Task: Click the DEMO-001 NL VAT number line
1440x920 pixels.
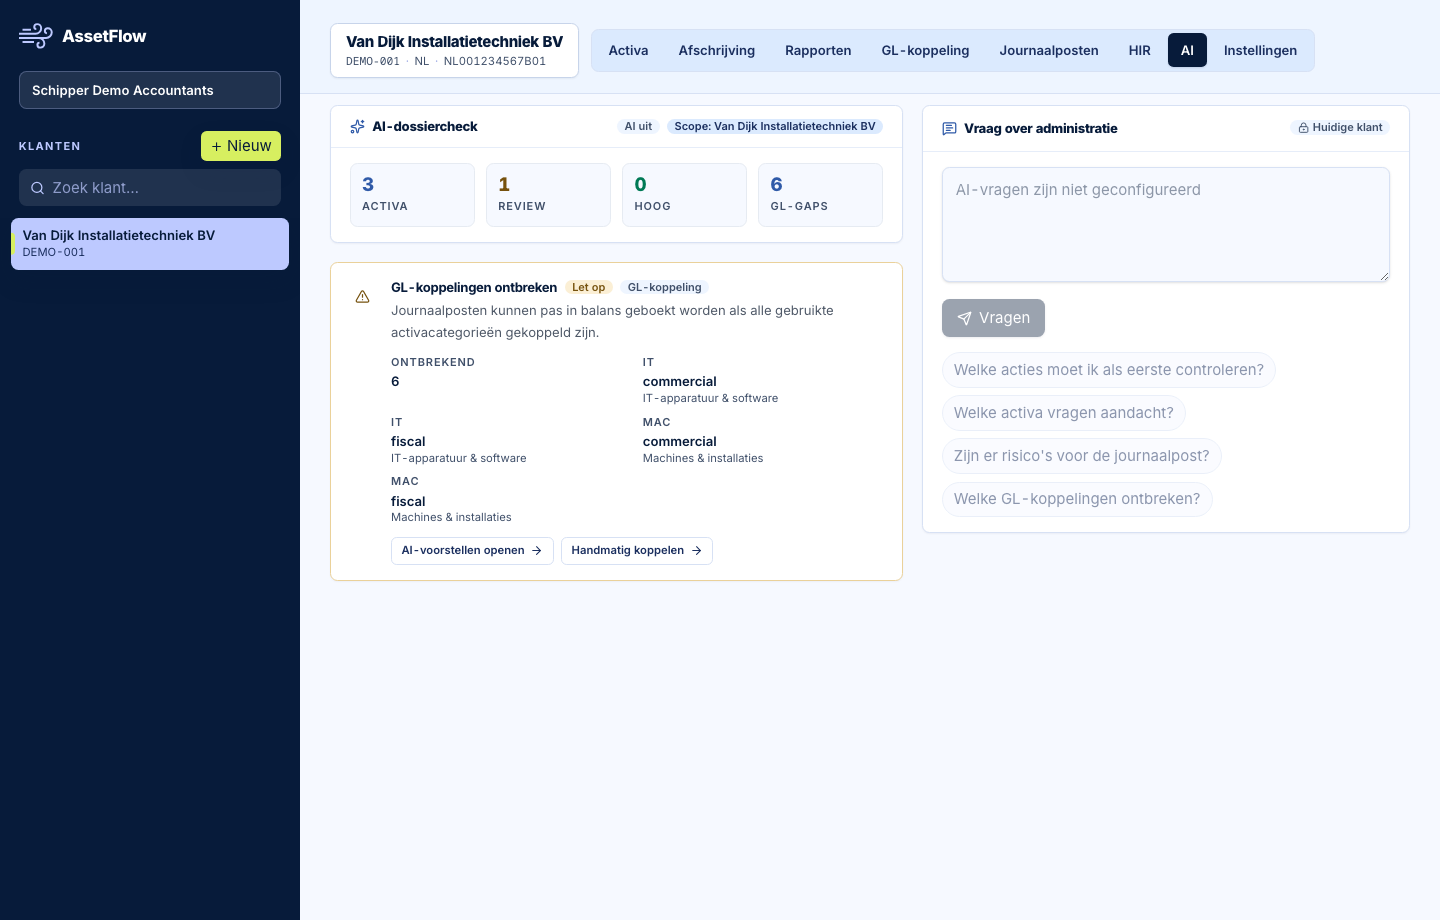Action: coord(446,62)
